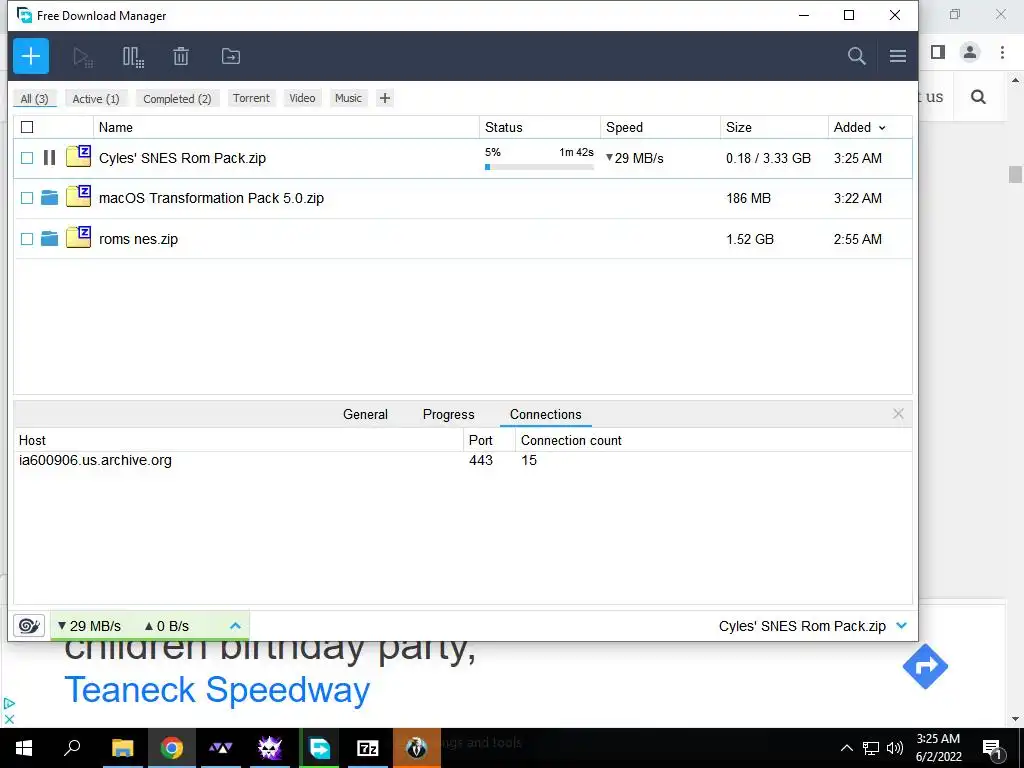Toggle the browser side panel icon
The image size is (1024, 768).
point(938,52)
